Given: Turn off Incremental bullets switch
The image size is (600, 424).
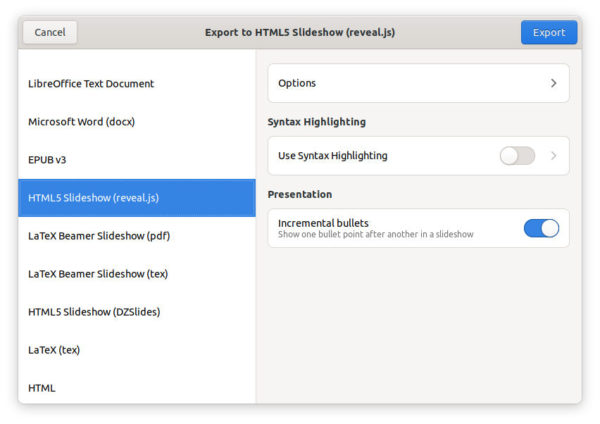Looking at the screenshot, I should [x=541, y=228].
